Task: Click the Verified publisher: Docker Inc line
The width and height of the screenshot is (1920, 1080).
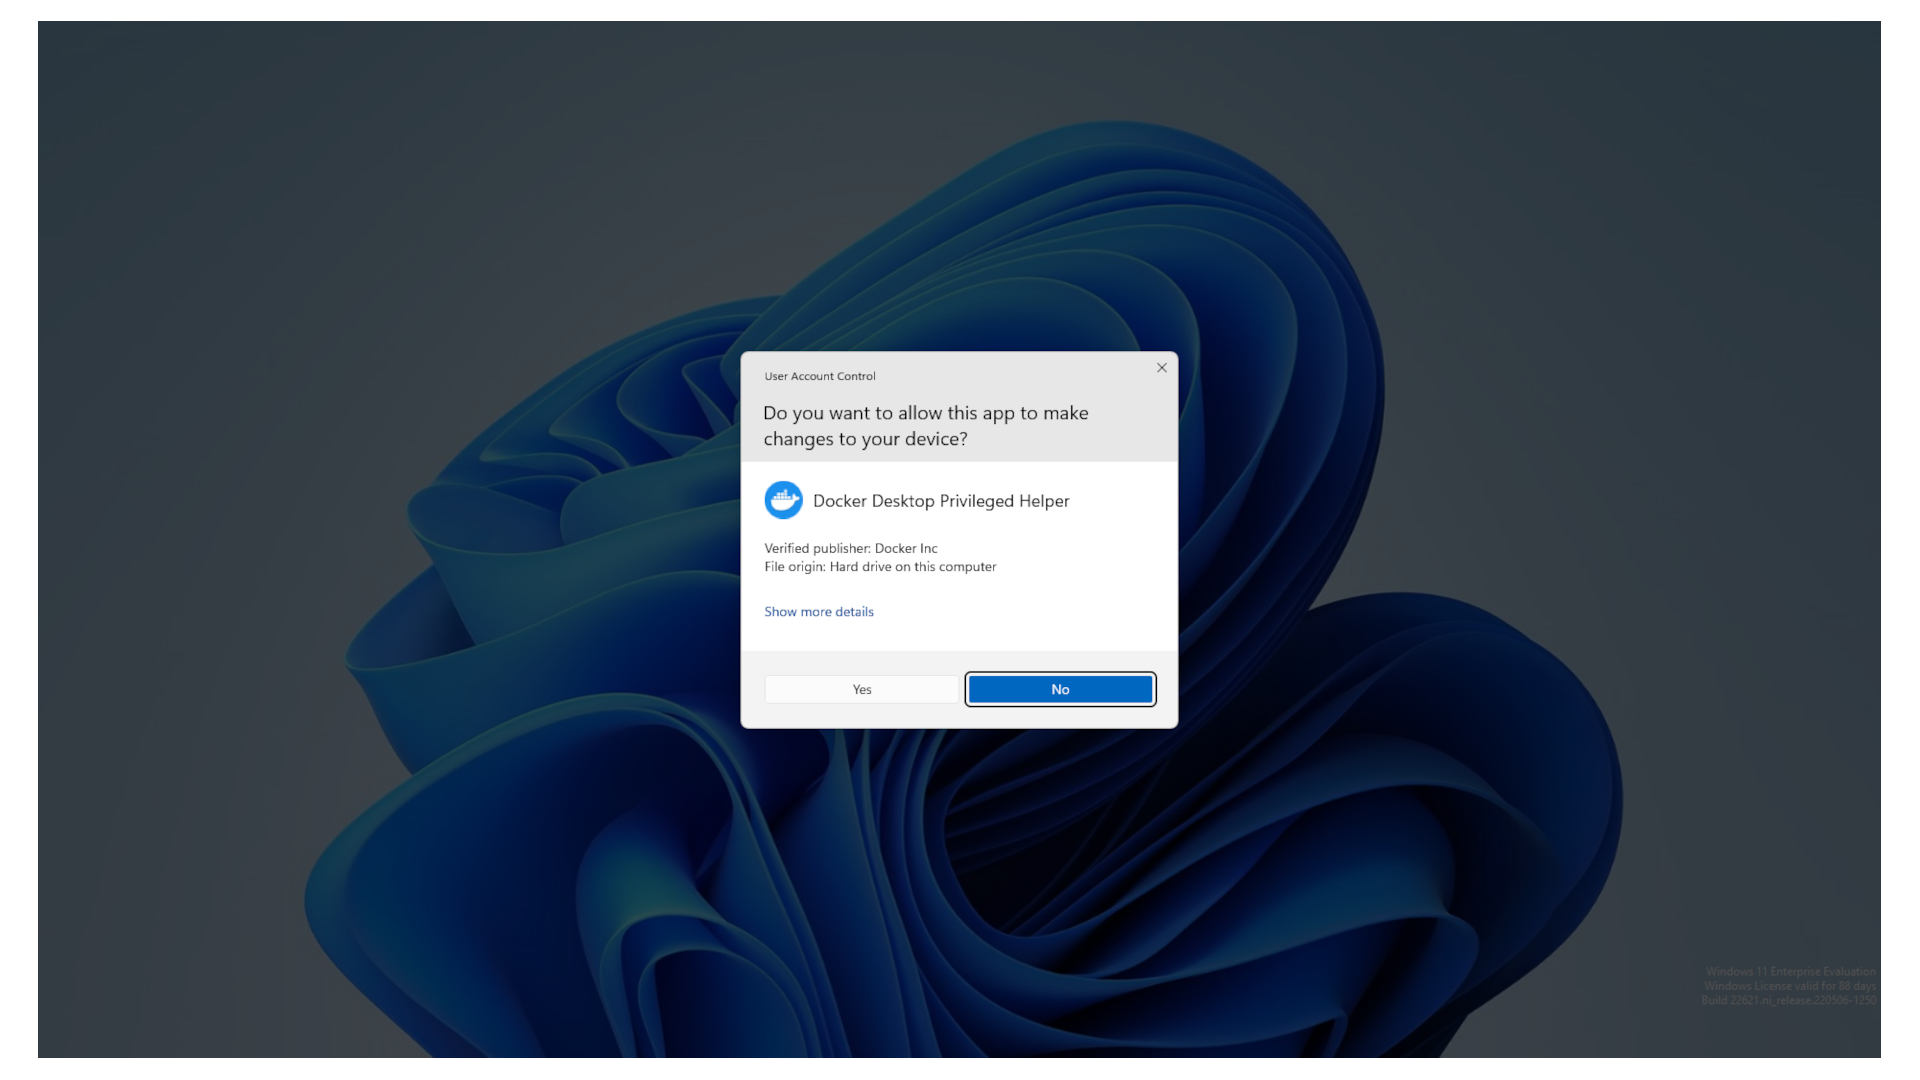Action: point(851,548)
